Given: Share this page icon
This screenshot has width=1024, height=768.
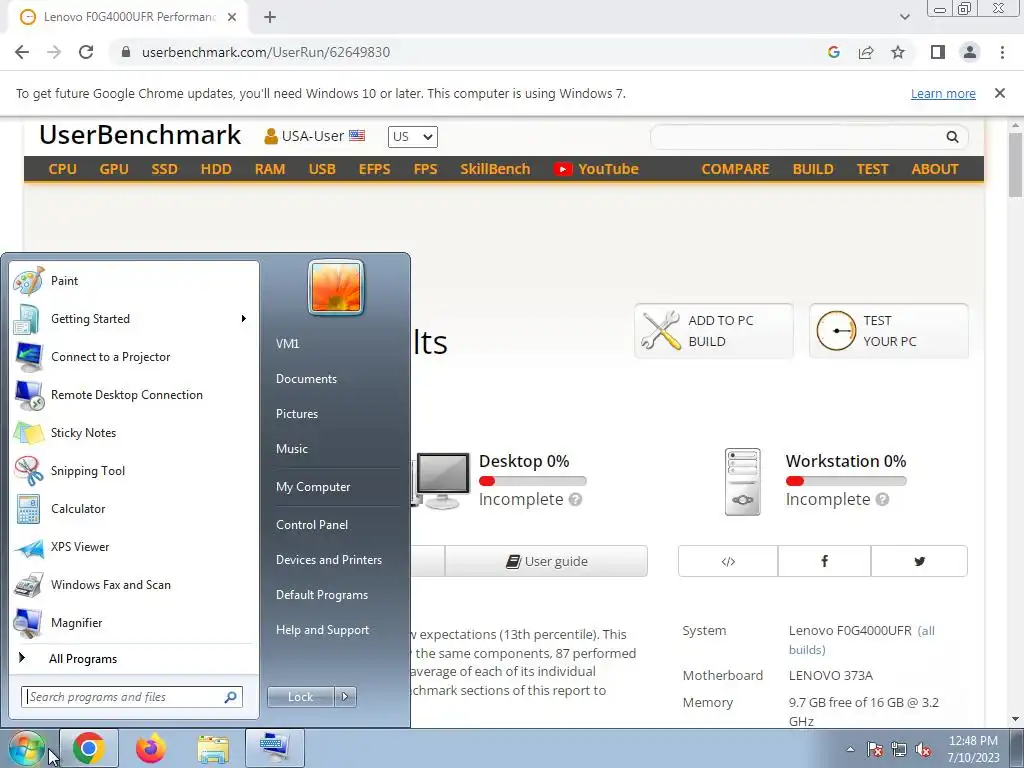Looking at the screenshot, I should tap(866, 52).
